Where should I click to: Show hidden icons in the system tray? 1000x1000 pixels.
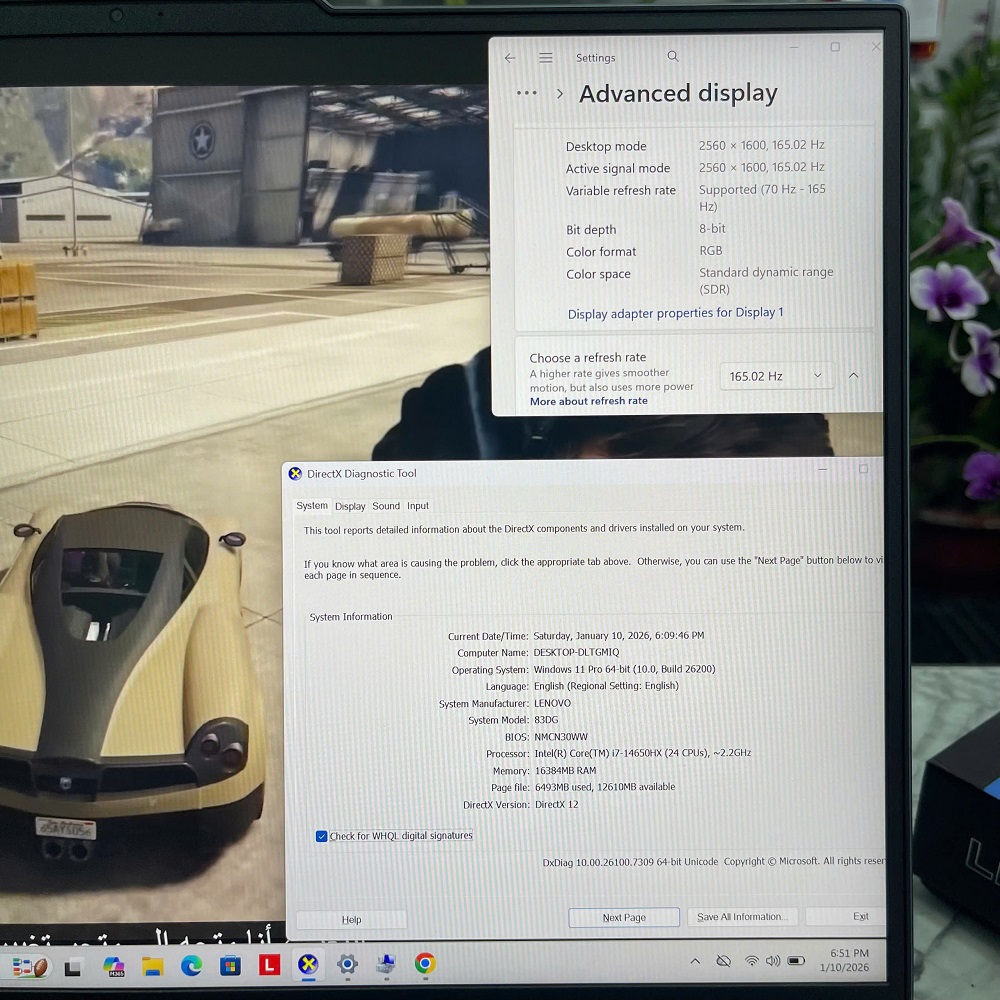(695, 961)
